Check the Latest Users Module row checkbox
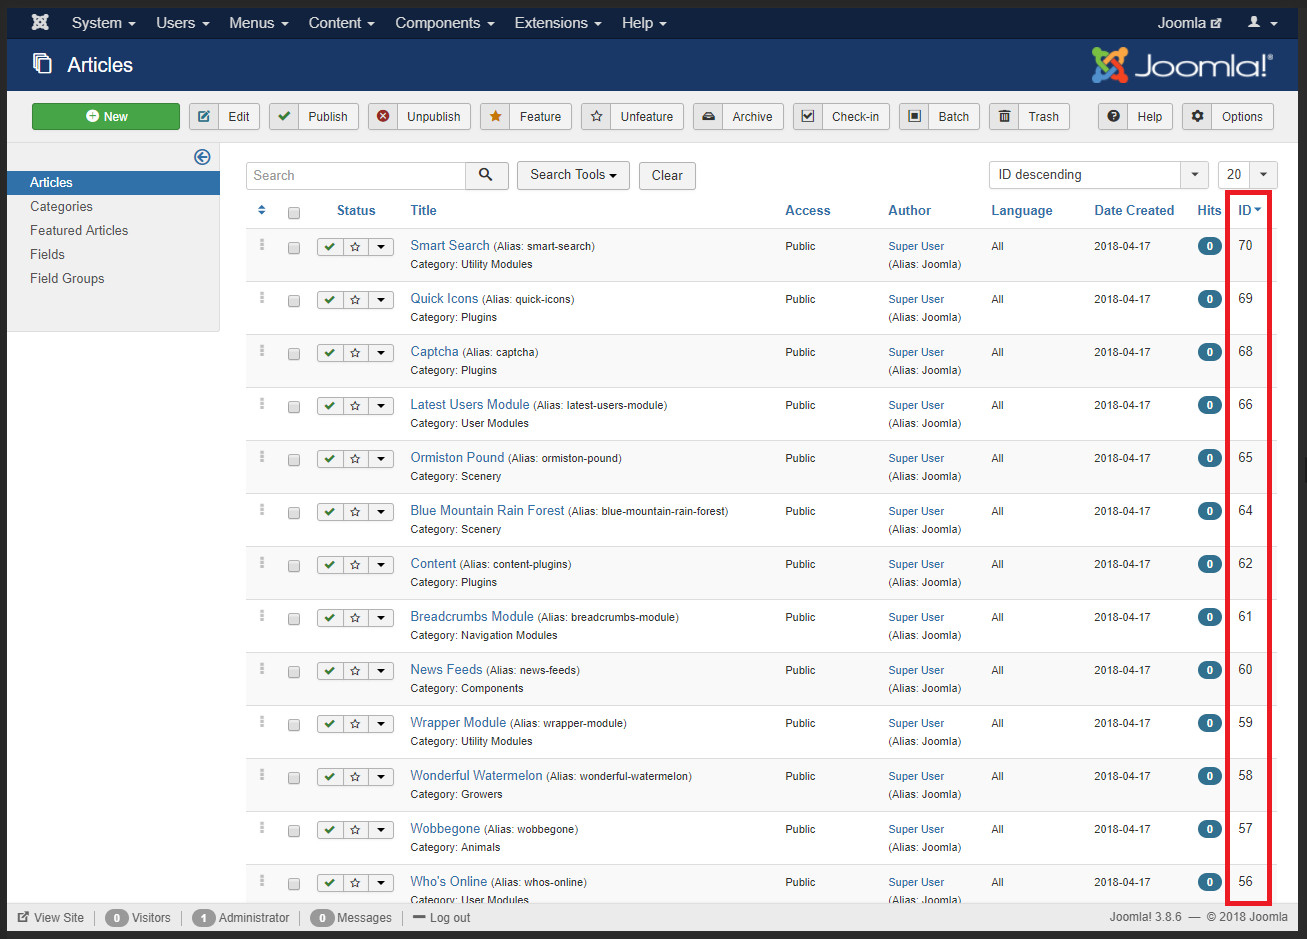The height and width of the screenshot is (939, 1307). pos(294,407)
